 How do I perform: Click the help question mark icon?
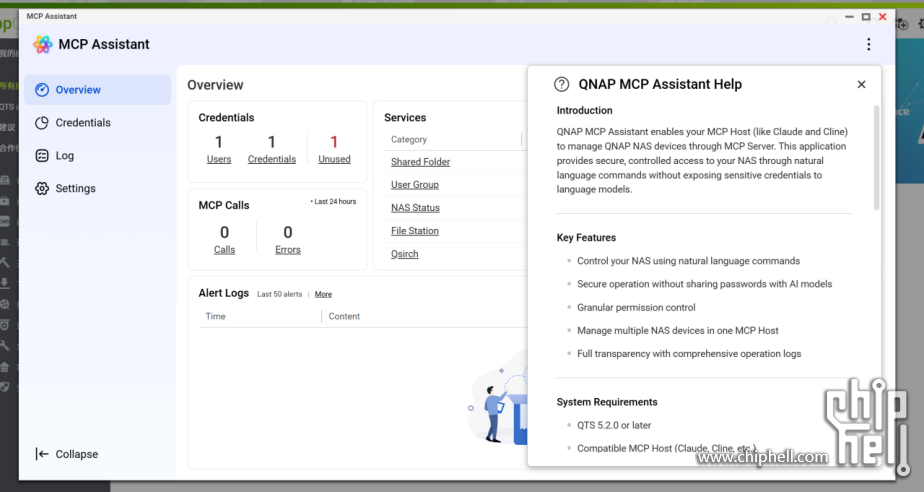(562, 84)
